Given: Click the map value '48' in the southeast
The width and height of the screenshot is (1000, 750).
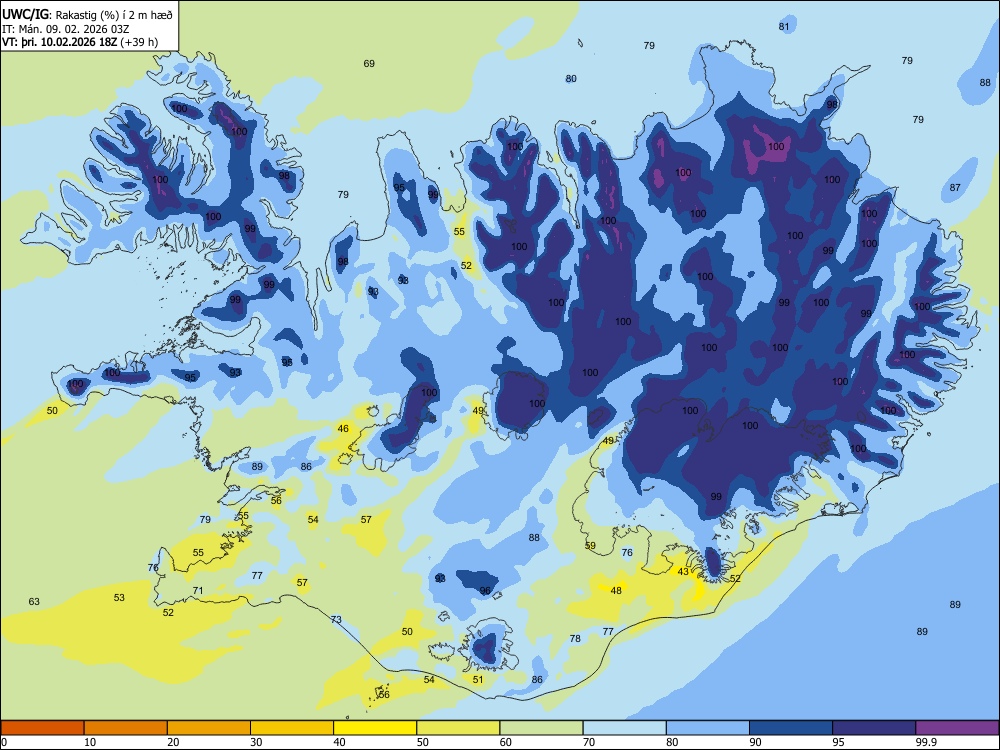Looking at the screenshot, I should (616, 591).
